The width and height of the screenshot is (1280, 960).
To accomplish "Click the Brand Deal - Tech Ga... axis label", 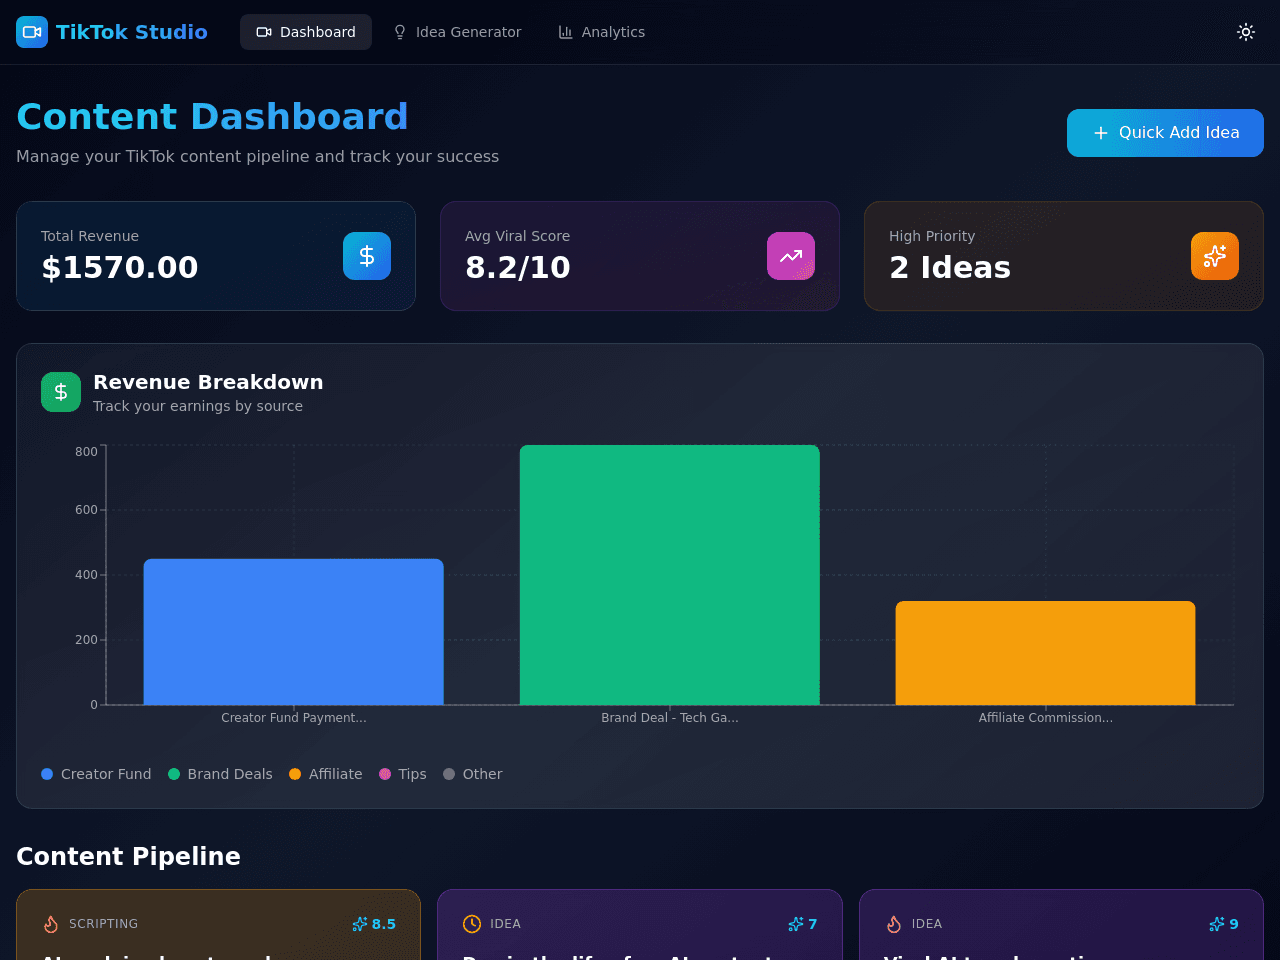I will 670,718.
